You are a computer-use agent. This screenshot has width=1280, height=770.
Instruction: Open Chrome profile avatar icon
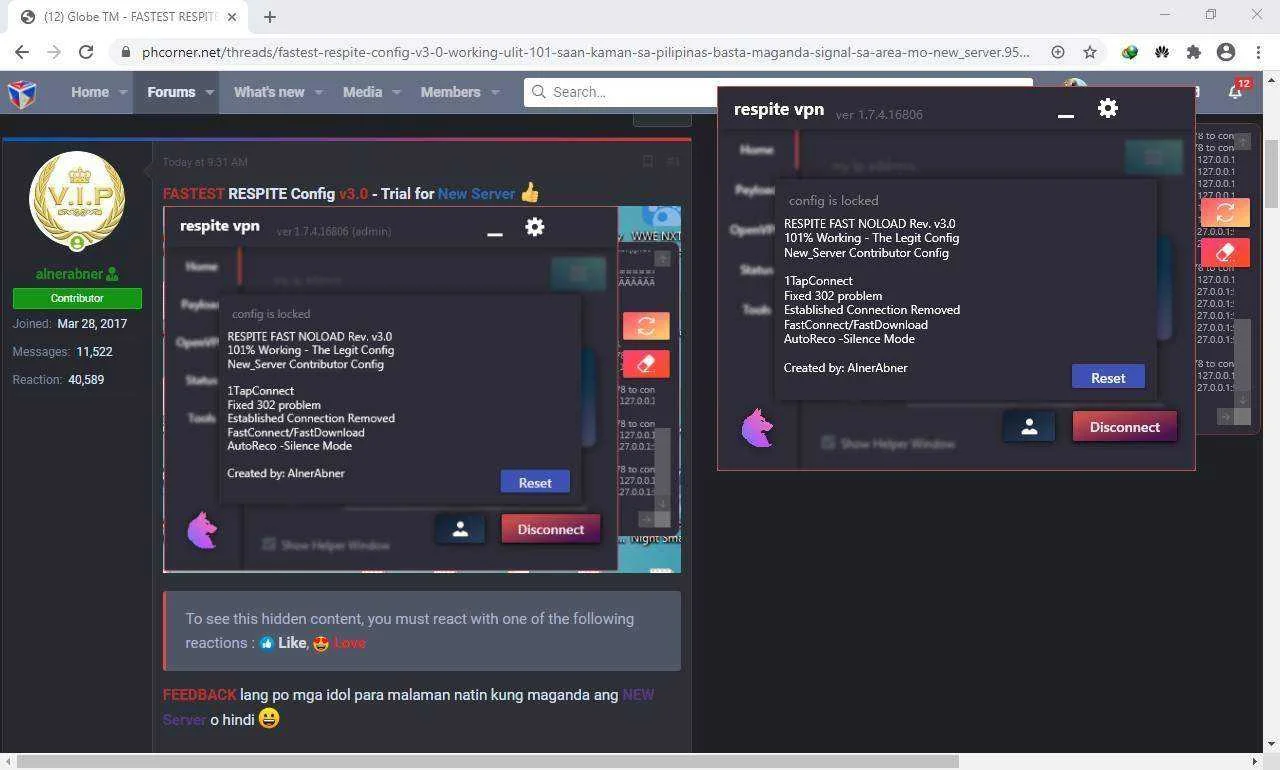1226,52
